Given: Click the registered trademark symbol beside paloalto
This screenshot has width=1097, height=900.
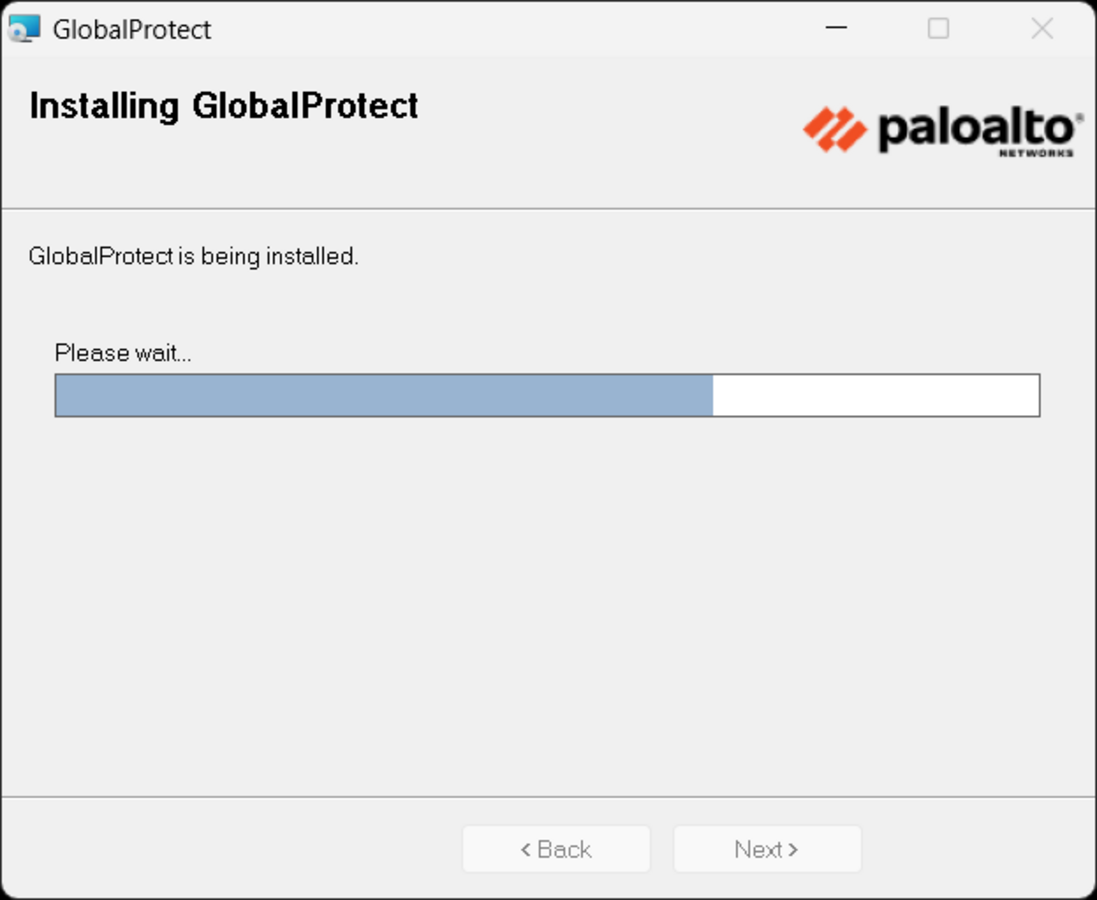Looking at the screenshot, I should (x=1080, y=117).
